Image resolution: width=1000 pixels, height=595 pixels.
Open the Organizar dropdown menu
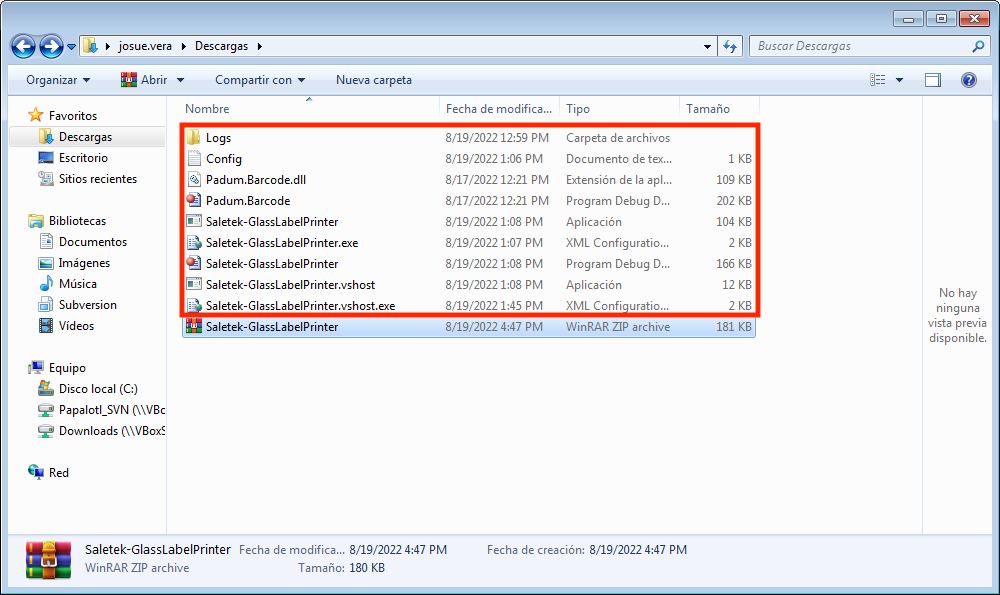point(58,80)
